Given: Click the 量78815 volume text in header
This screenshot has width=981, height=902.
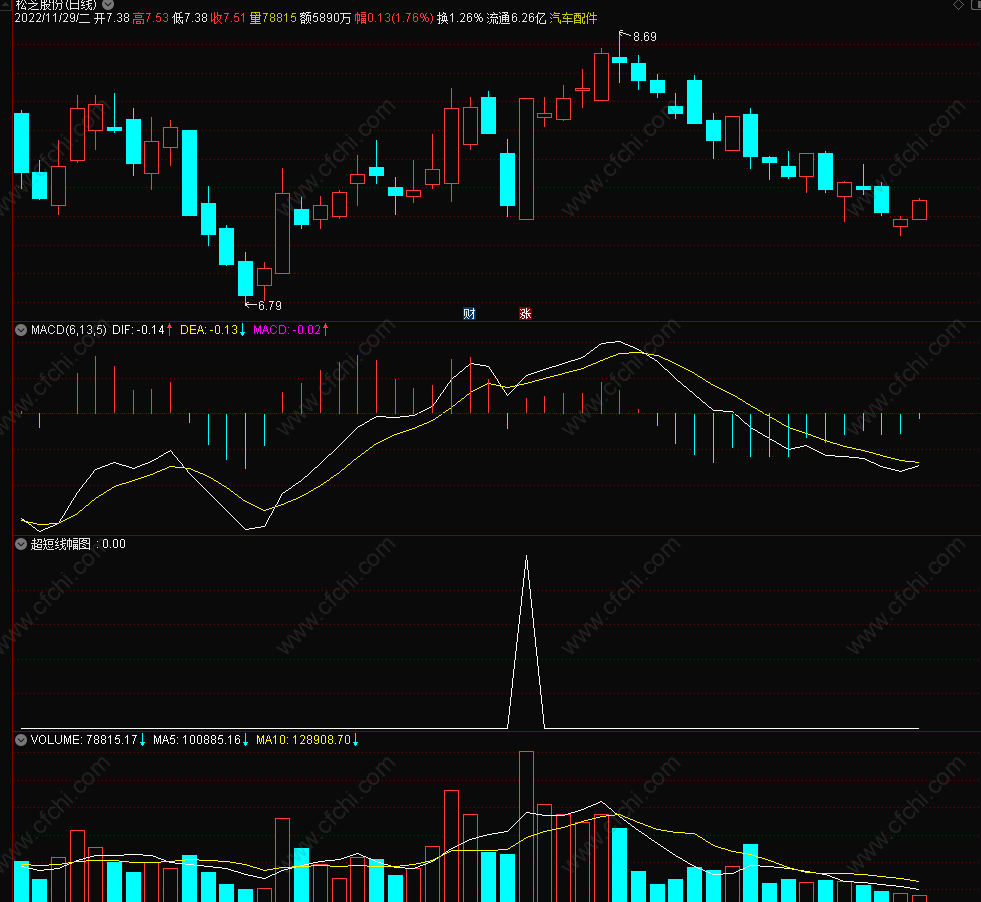Looking at the screenshot, I should (273, 18).
